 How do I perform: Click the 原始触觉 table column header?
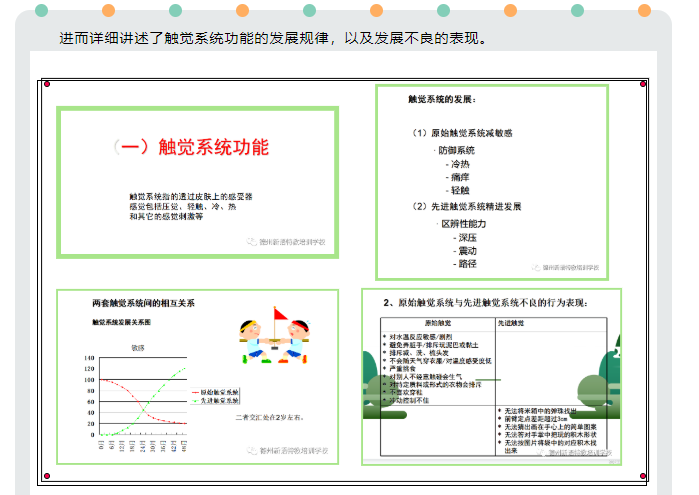438,324
